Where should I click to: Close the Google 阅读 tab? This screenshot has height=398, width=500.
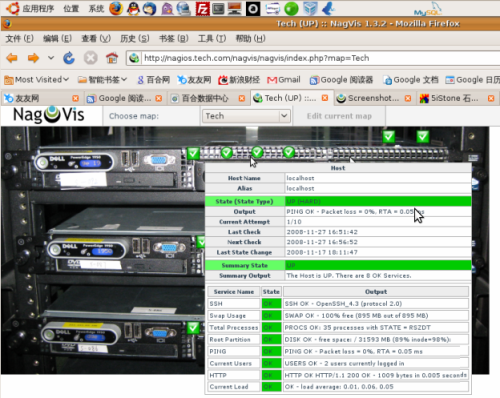tap(159, 98)
